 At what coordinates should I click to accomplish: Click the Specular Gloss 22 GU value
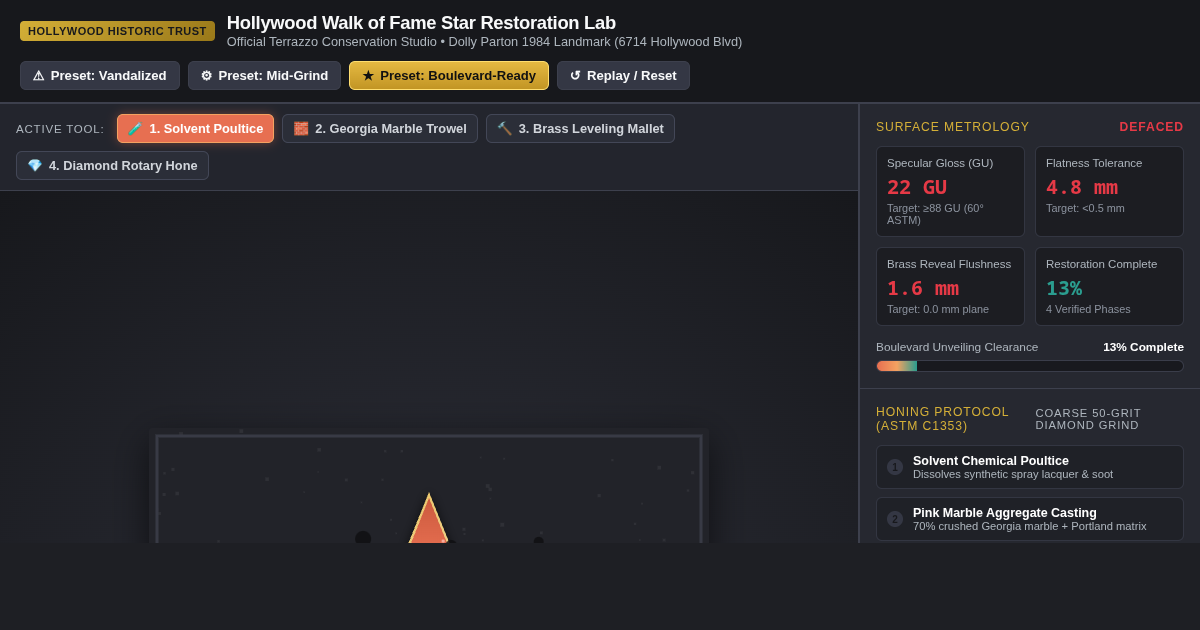pos(917,187)
